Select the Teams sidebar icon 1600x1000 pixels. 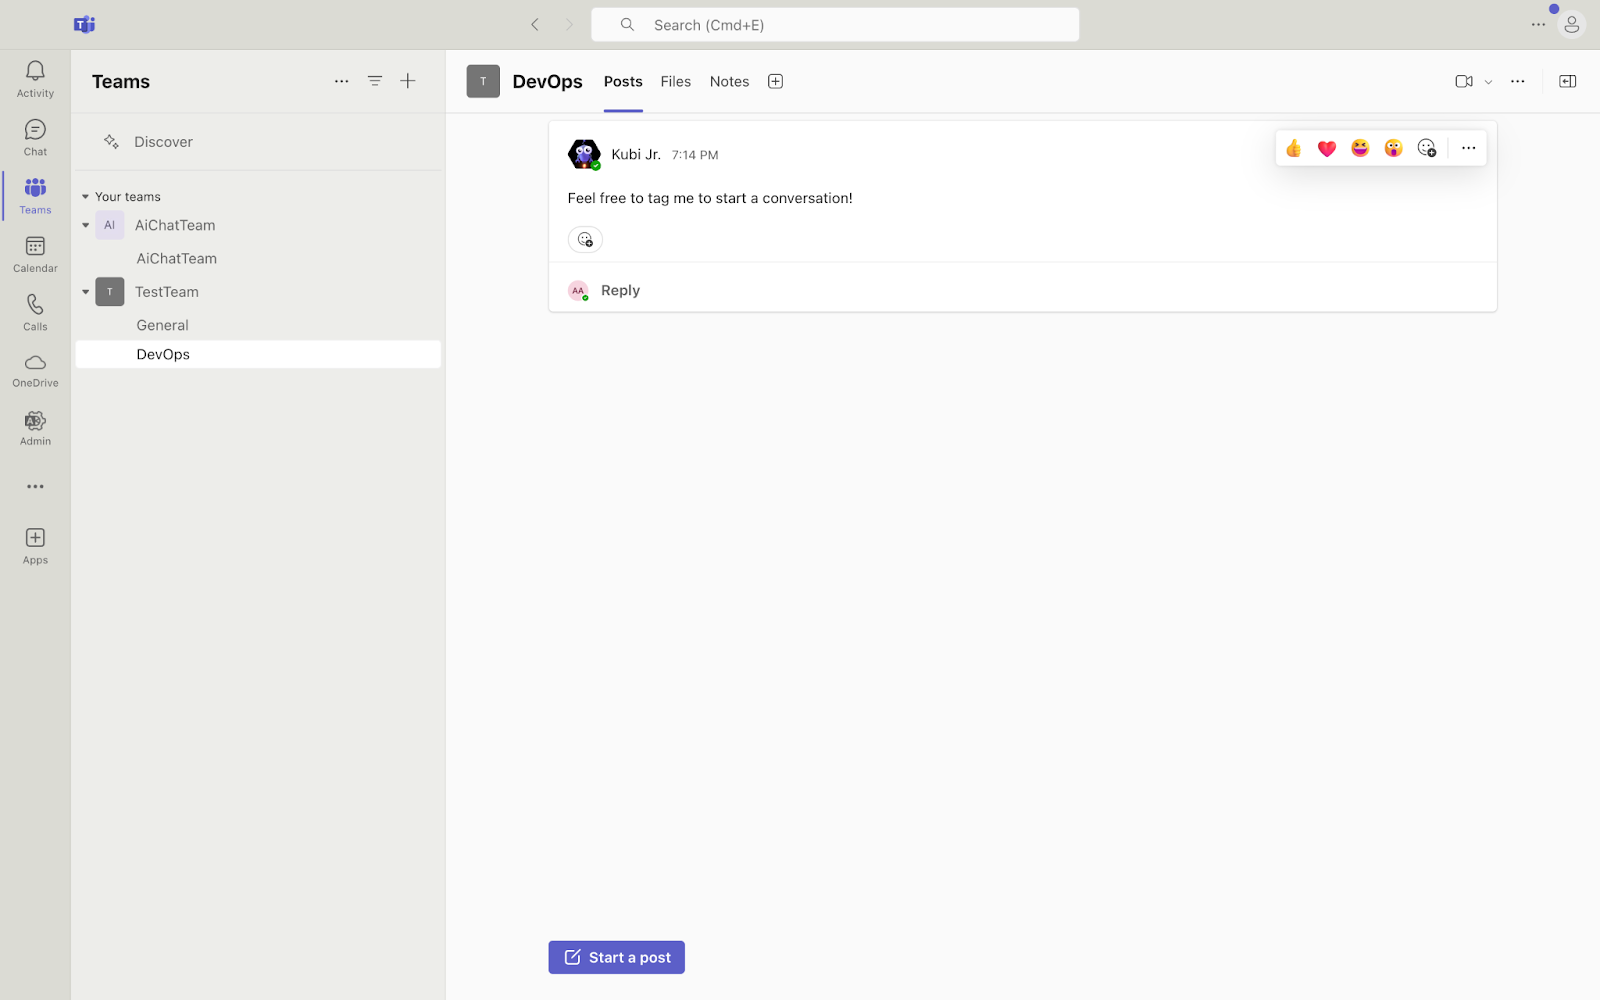(35, 195)
